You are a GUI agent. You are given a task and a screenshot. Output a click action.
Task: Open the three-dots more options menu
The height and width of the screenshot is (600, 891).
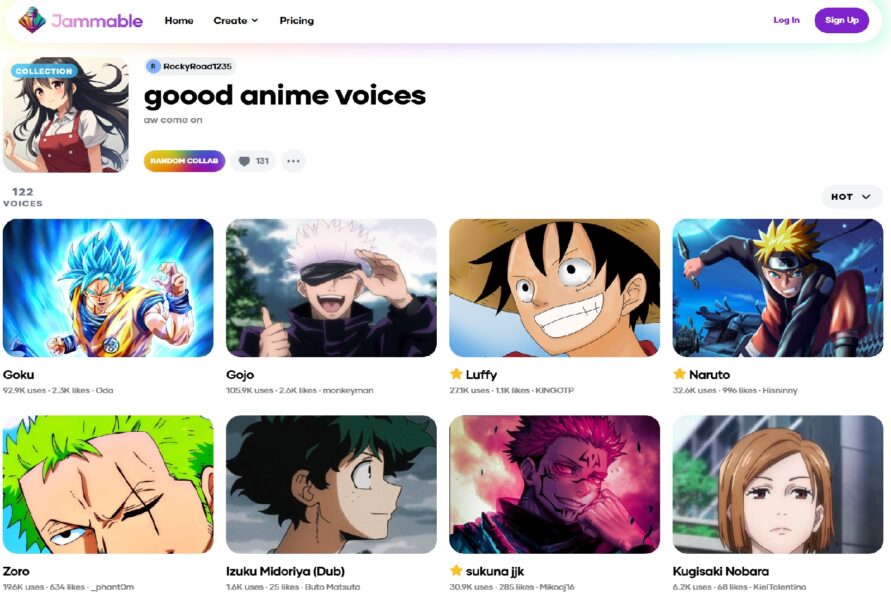tap(293, 161)
